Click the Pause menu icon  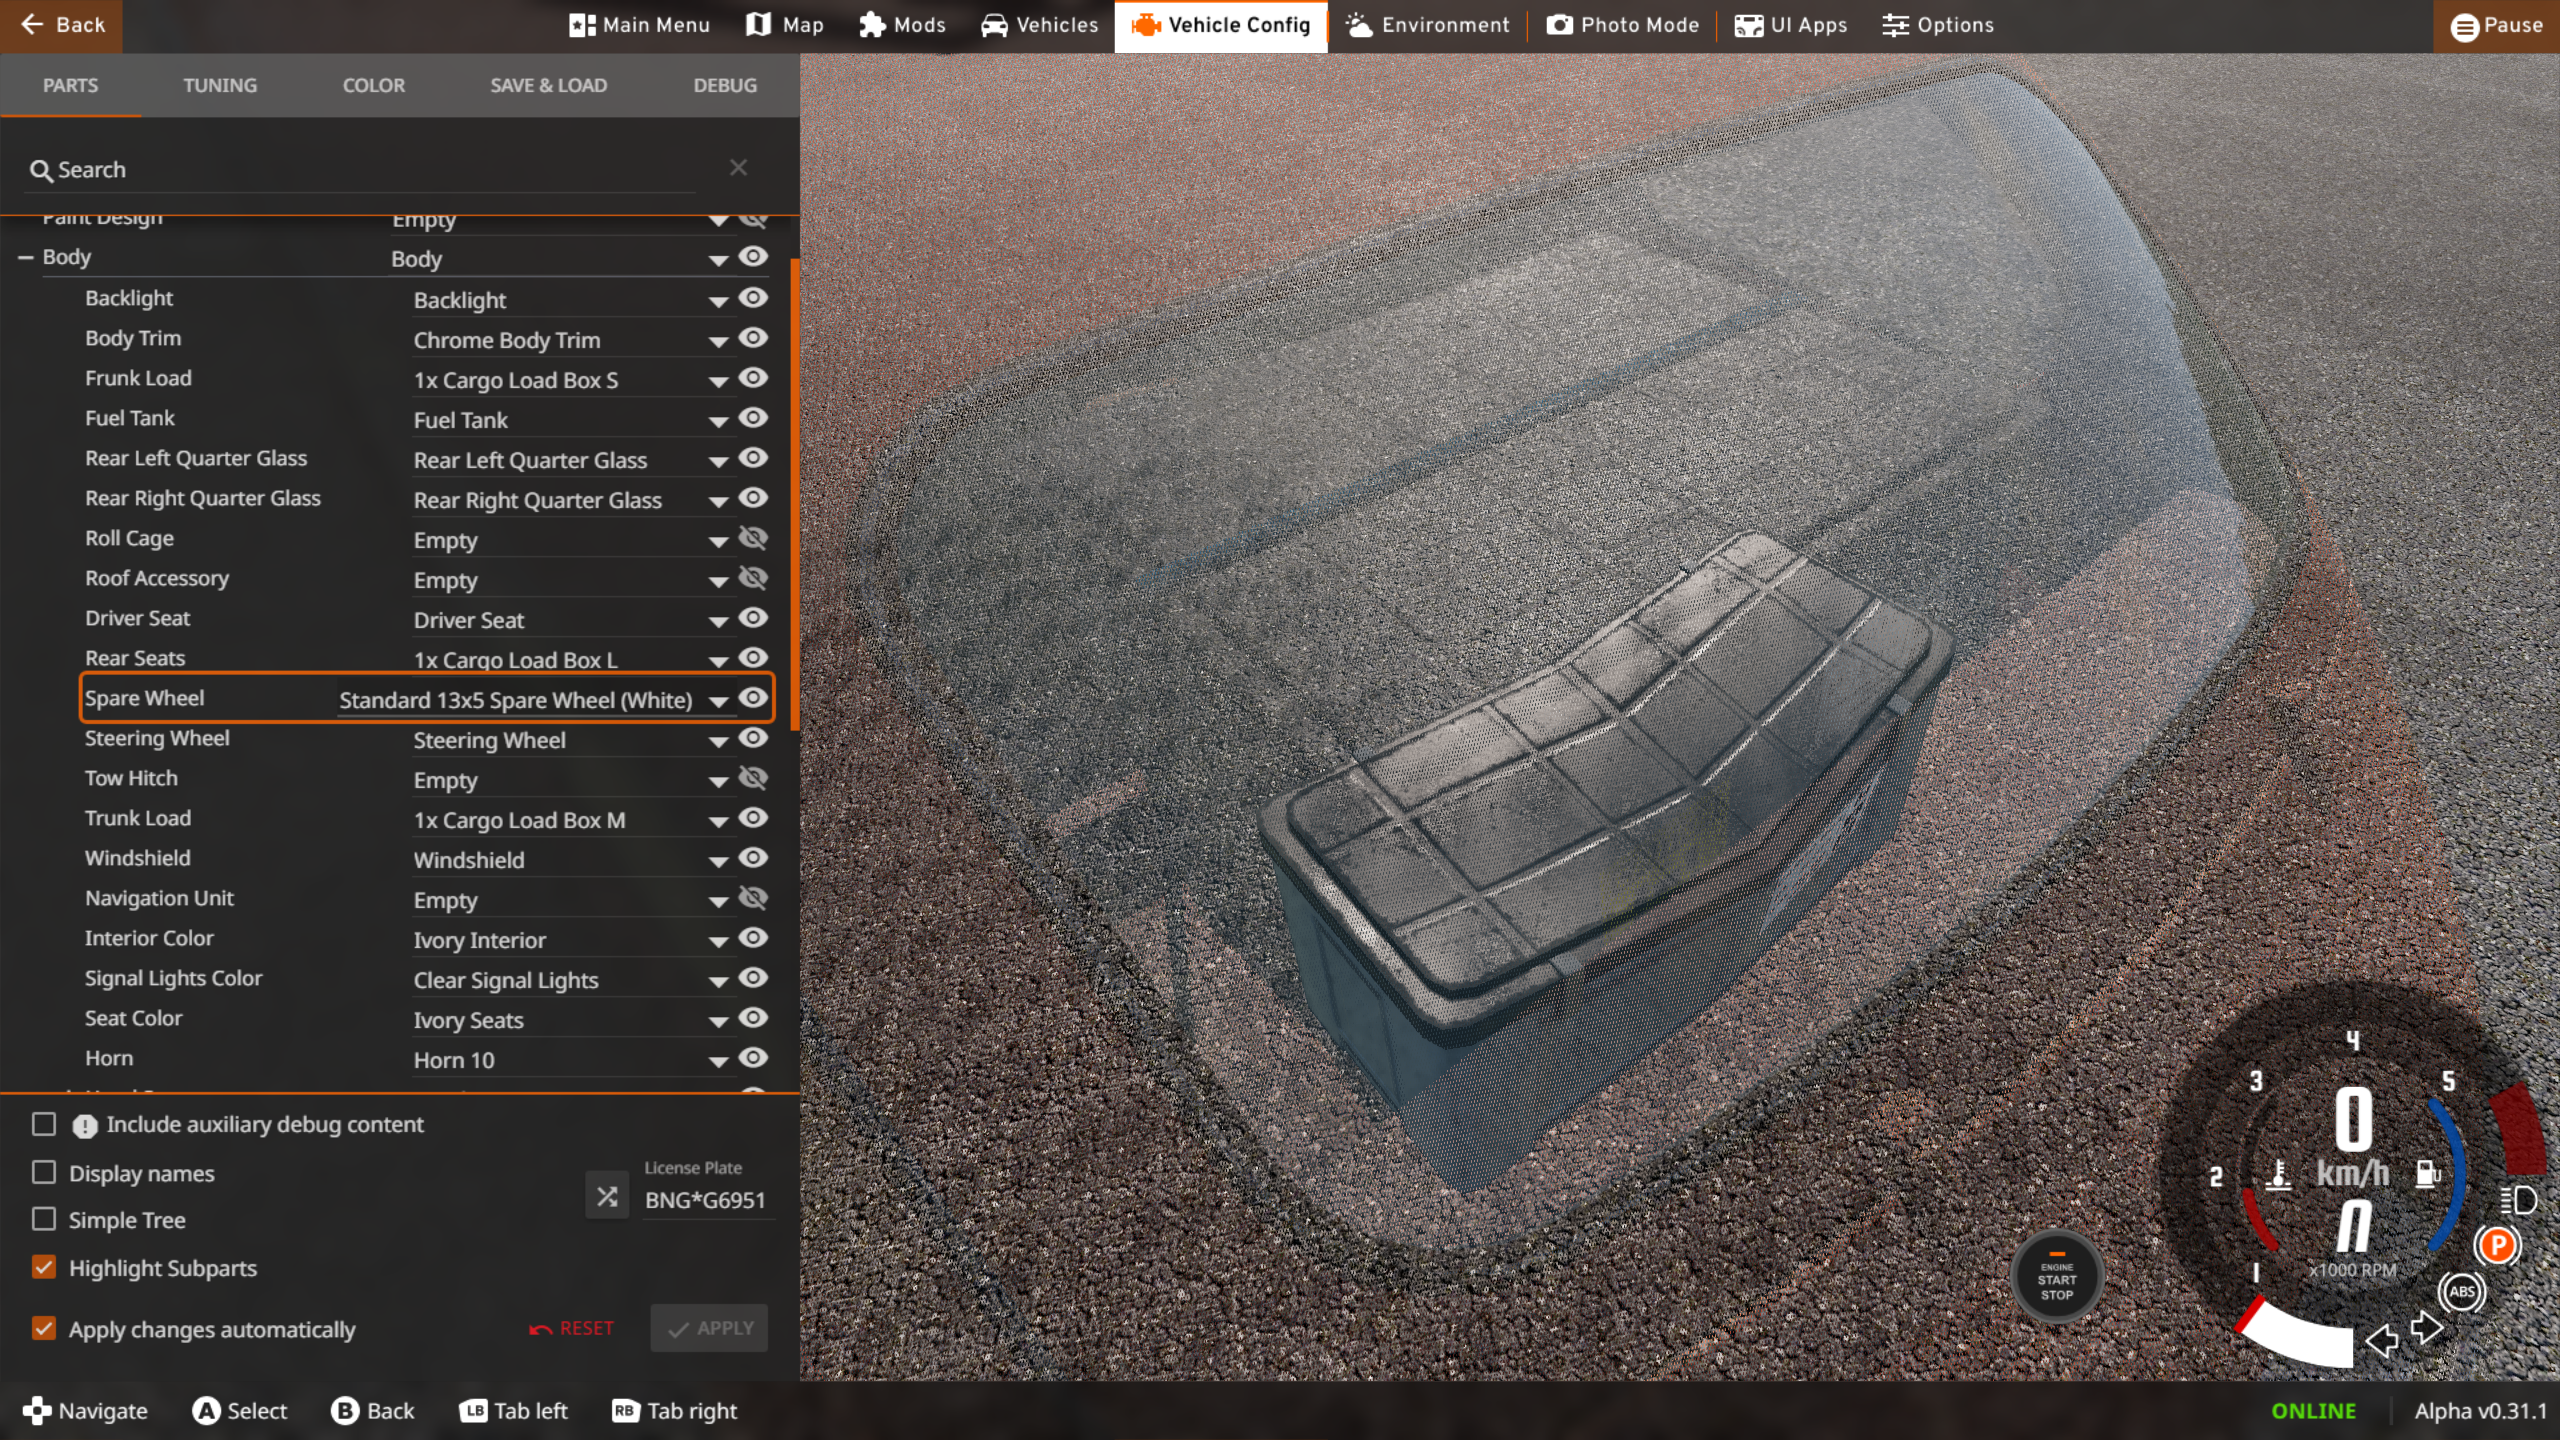pos(2464,26)
